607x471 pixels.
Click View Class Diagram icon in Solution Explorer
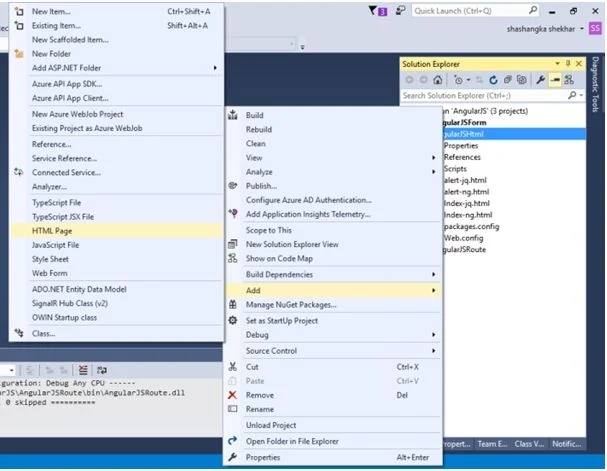pyautogui.click(x=569, y=80)
